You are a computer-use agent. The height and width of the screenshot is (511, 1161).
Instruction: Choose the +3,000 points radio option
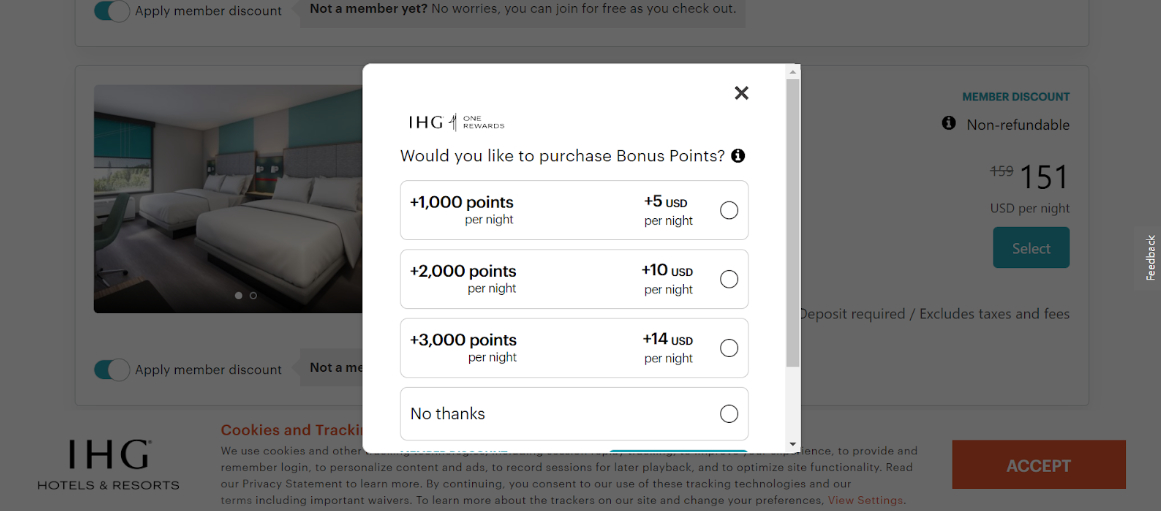pos(729,348)
